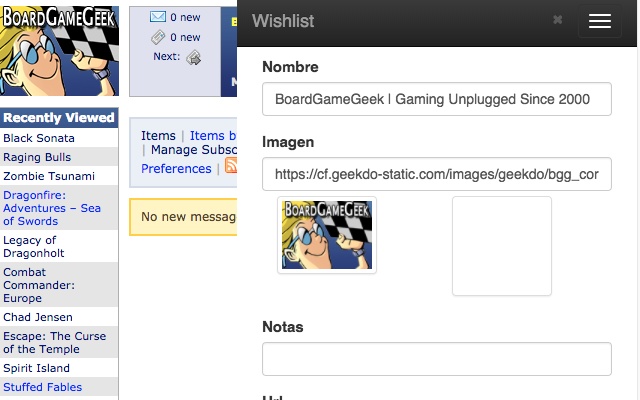Click into the Imagen URL field
Viewport: 640px width, 400px height.
(437, 174)
